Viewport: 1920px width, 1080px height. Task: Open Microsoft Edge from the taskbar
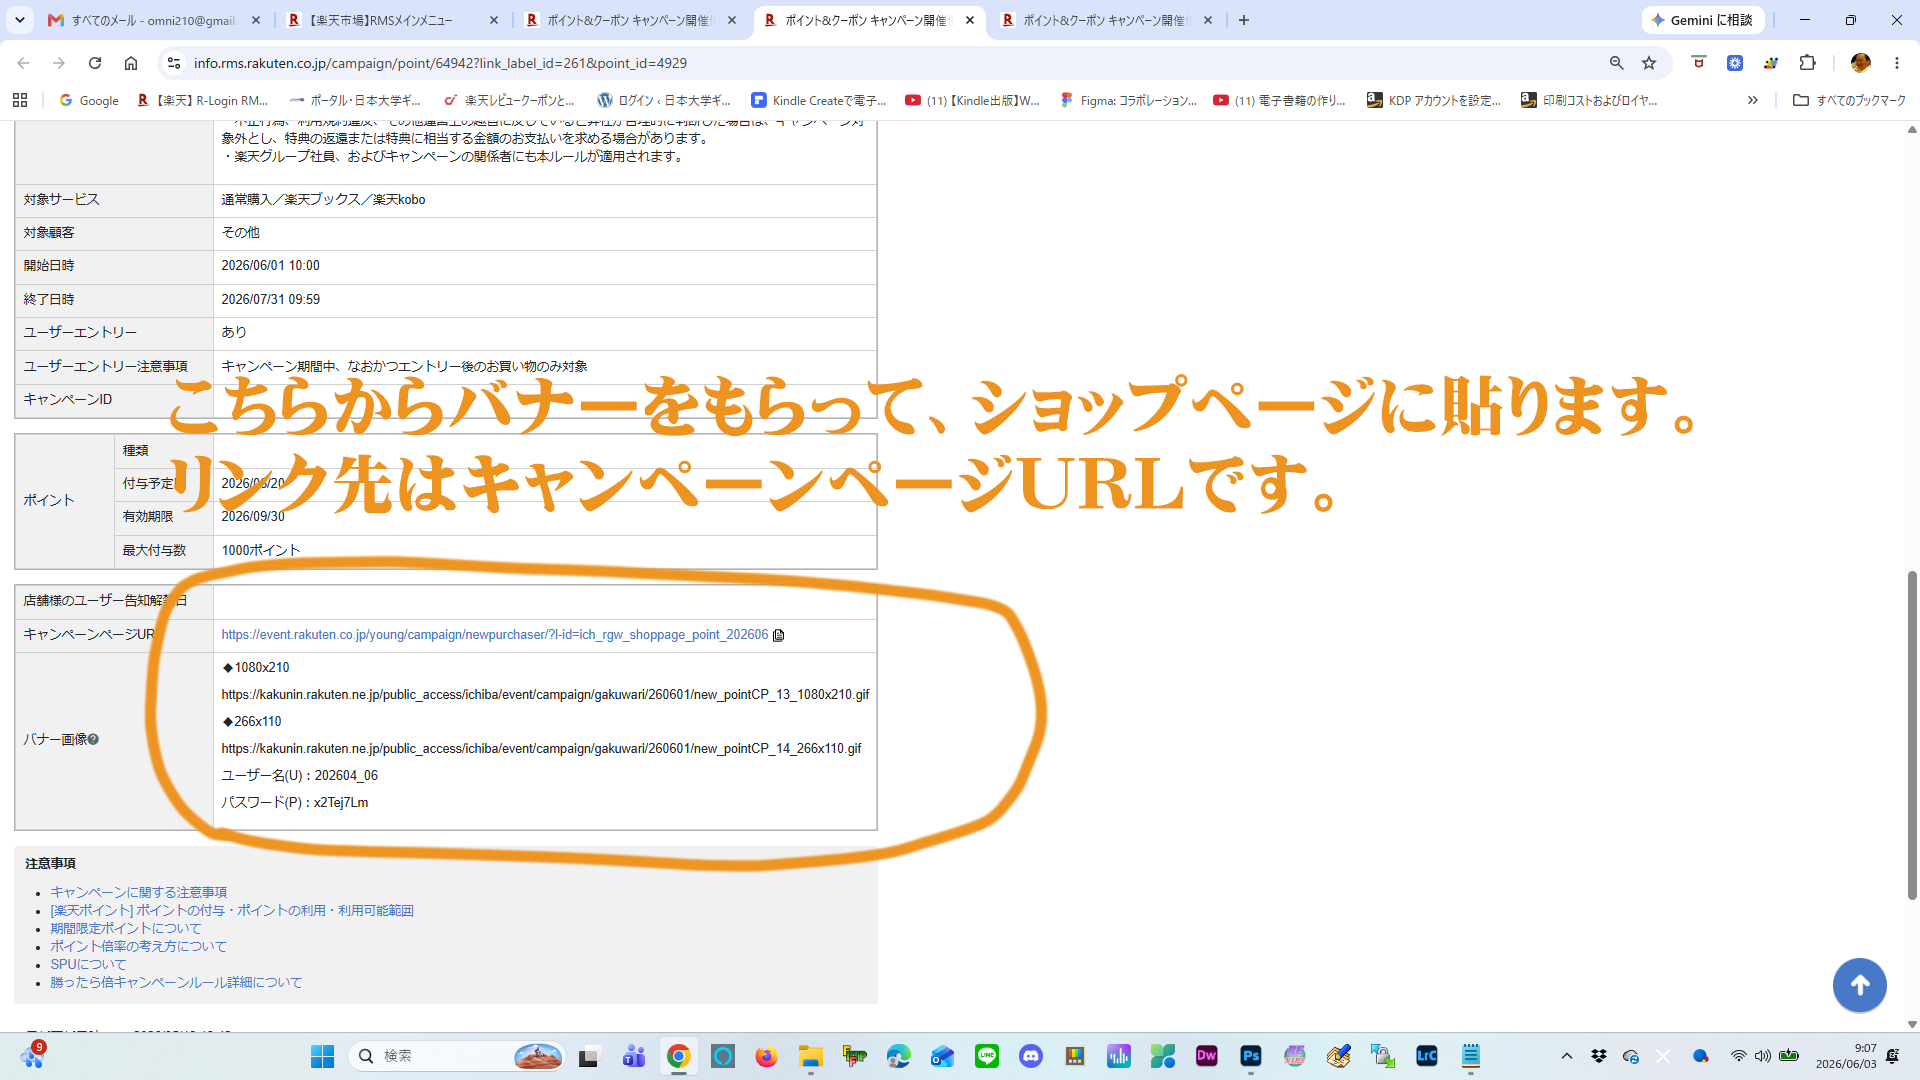899,1056
